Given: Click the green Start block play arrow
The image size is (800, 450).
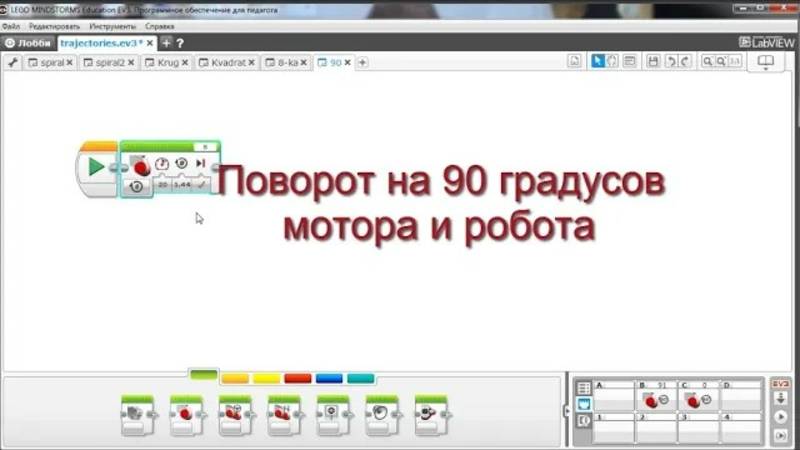Looking at the screenshot, I should click(x=96, y=166).
